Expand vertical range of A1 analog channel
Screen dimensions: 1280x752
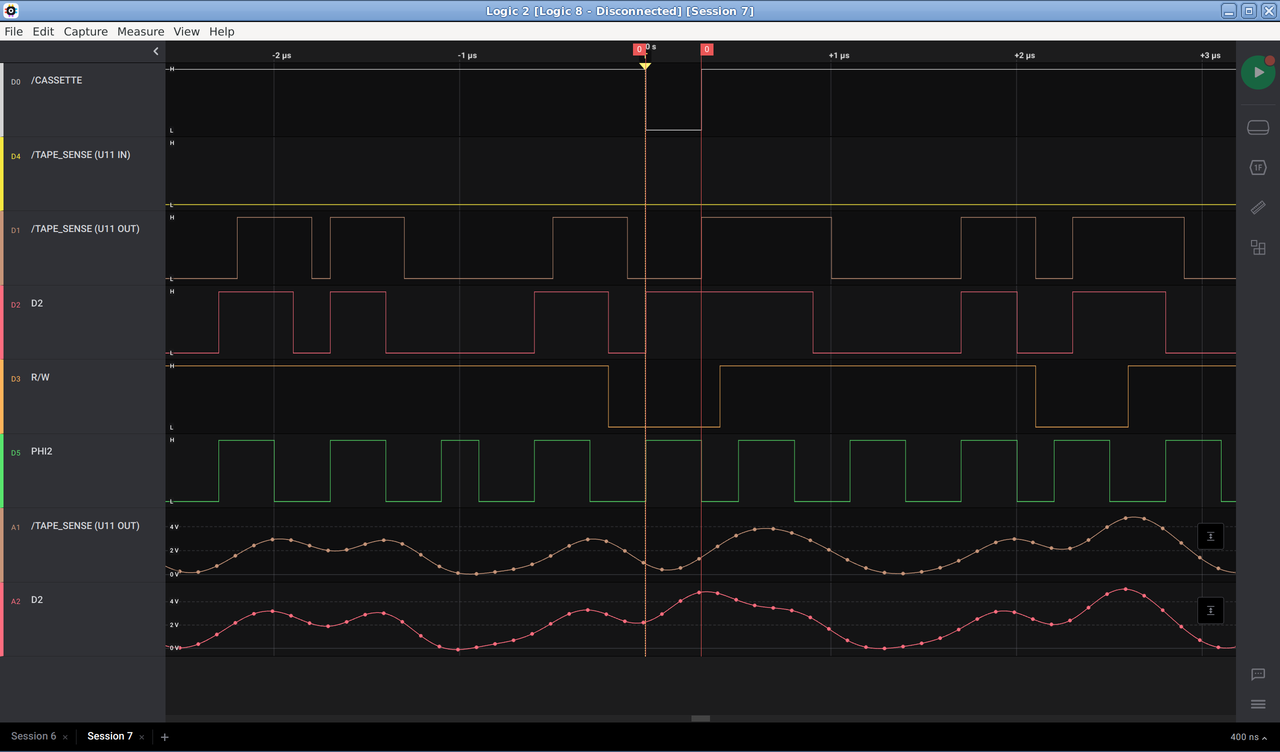click(1210, 536)
